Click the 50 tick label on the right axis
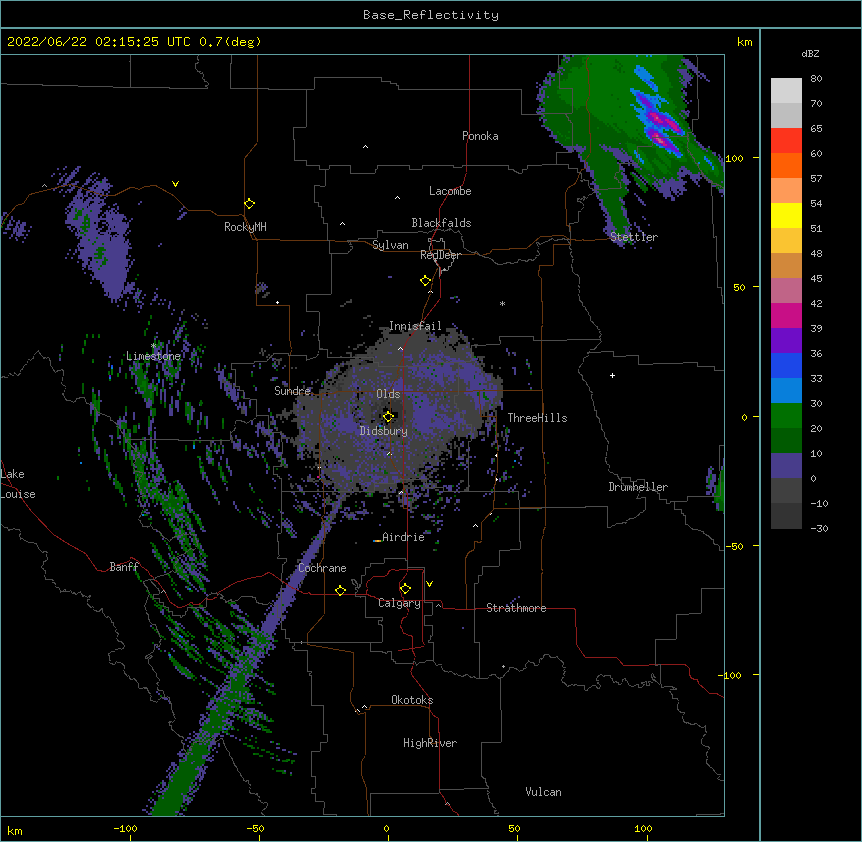The height and width of the screenshot is (842, 862). pyautogui.click(x=739, y=287)
